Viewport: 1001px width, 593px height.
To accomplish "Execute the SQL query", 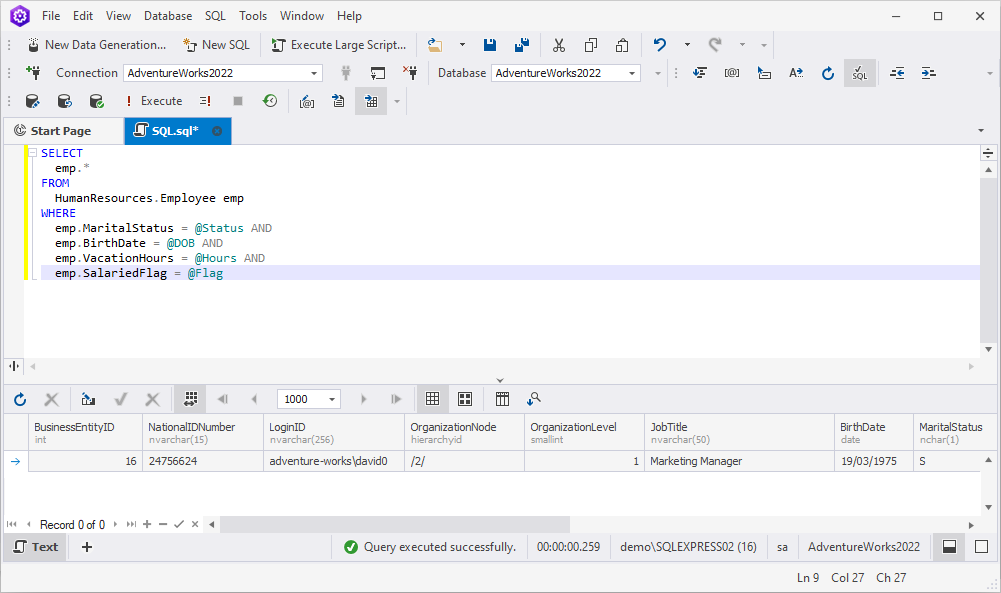I will [154, 101].
